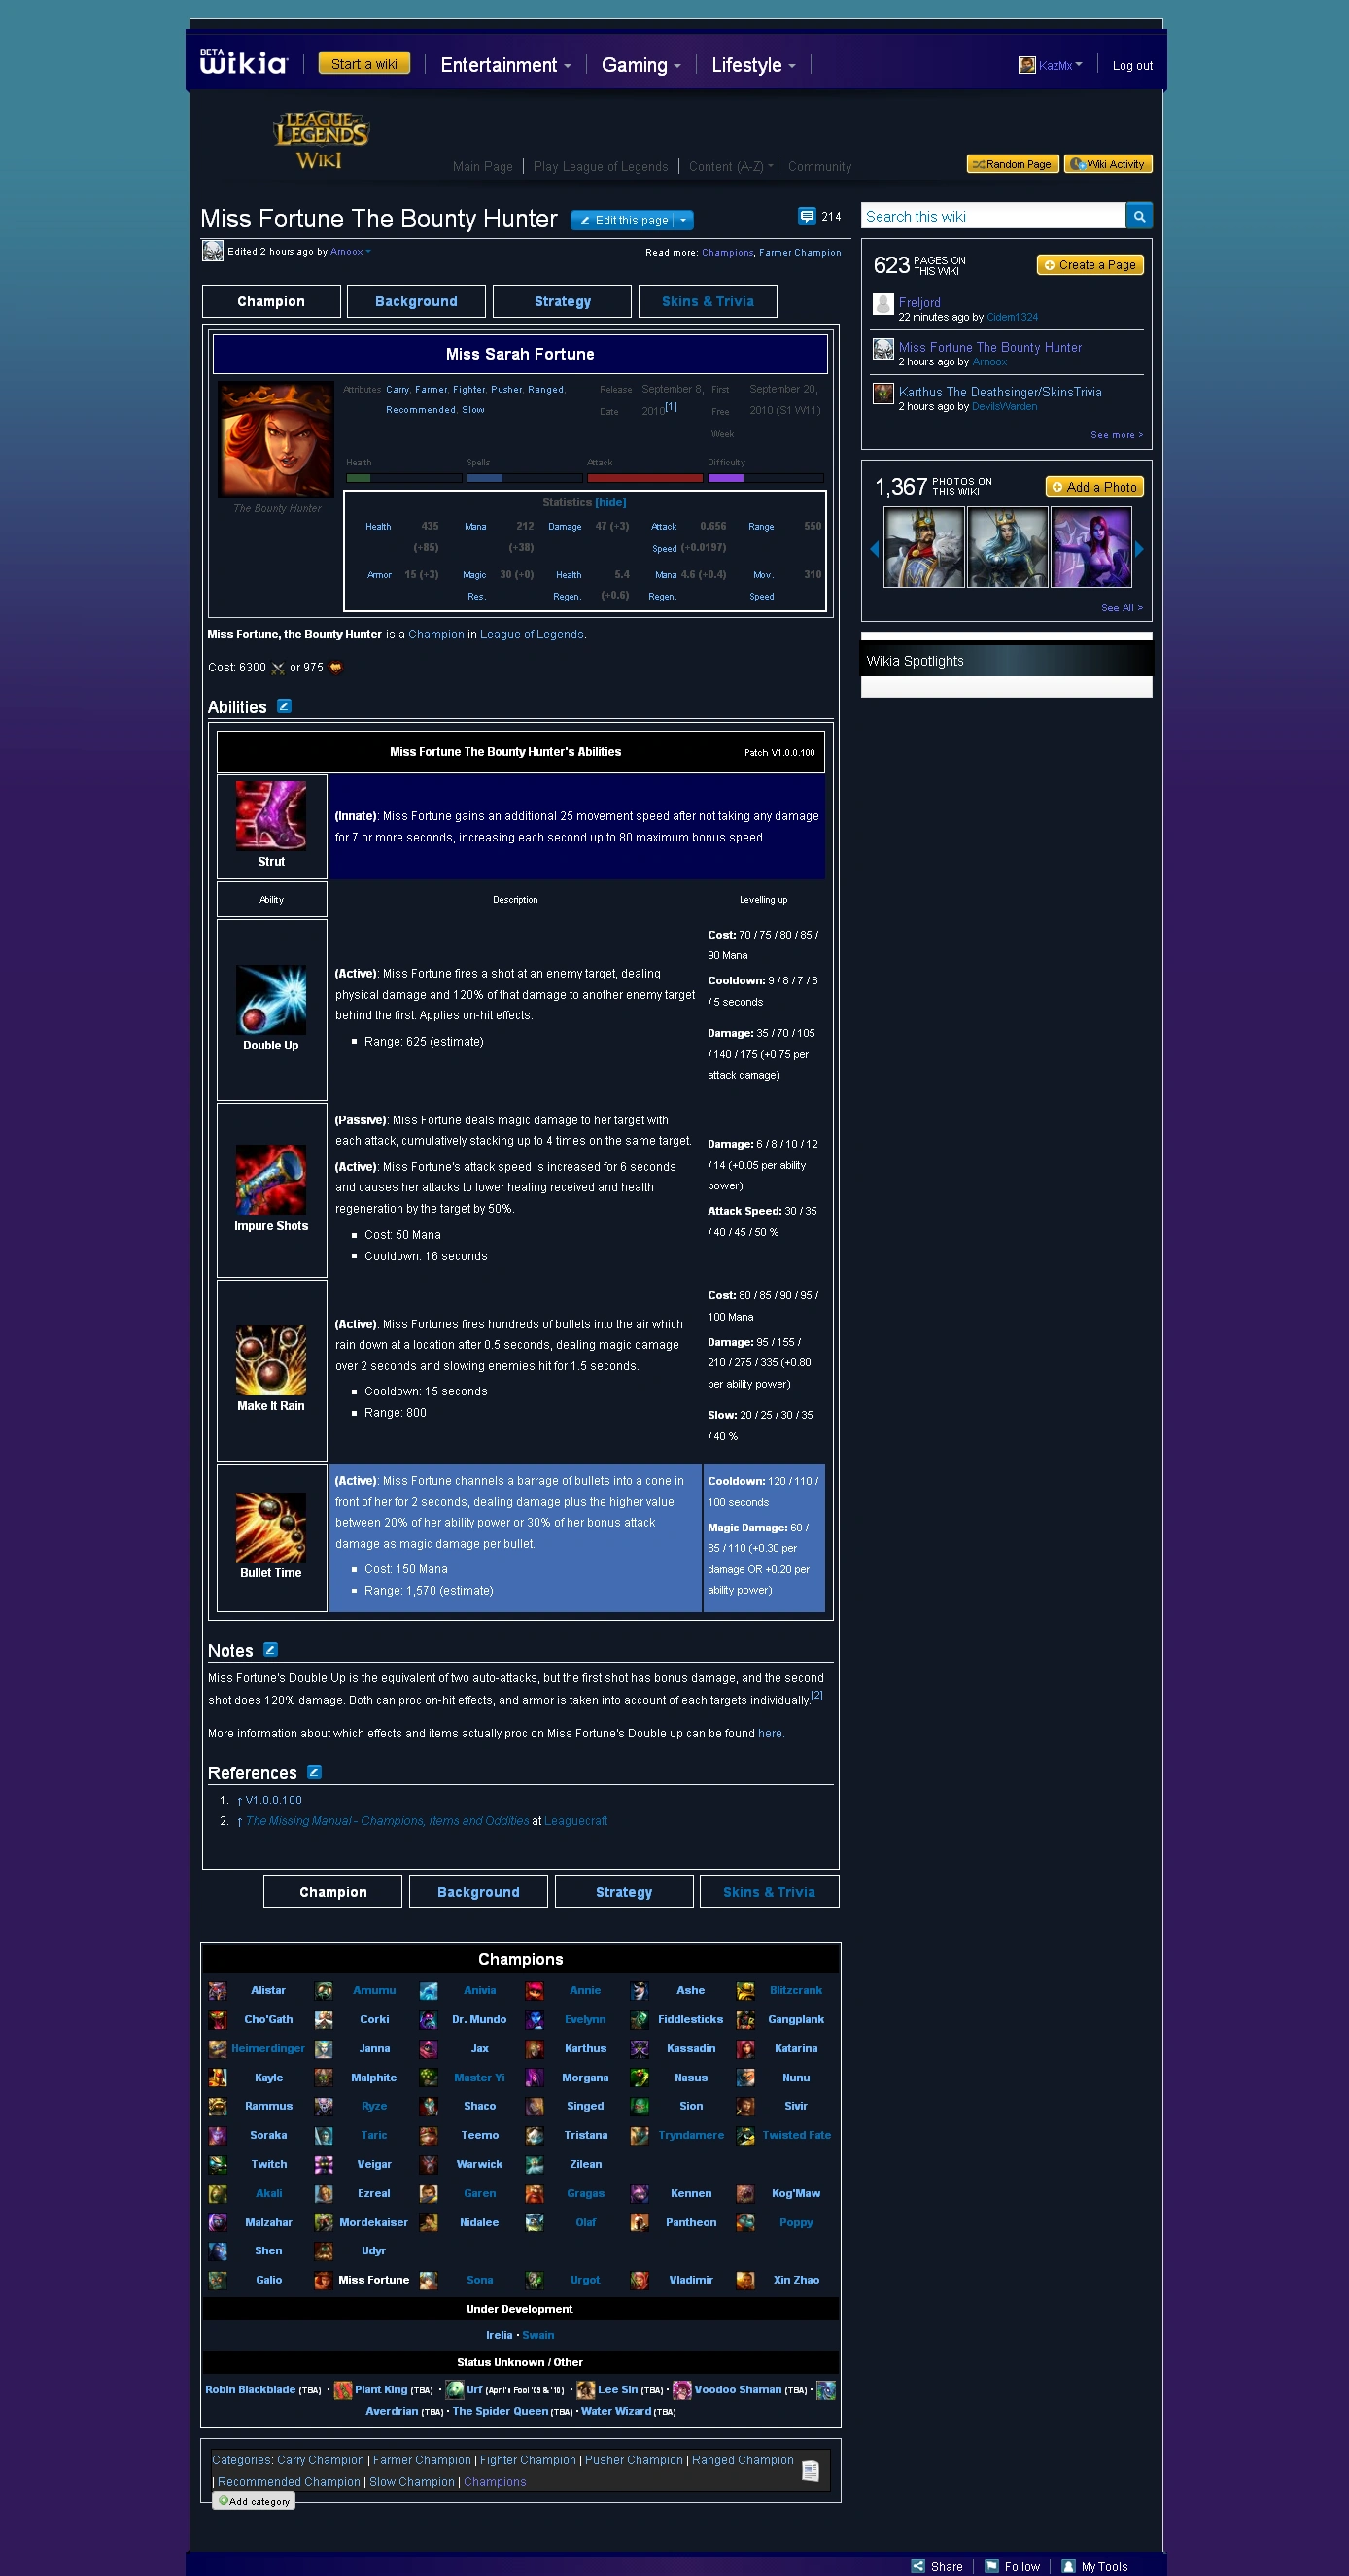
Task: Expand the Lifestyle menu
Action: point(753,65)
